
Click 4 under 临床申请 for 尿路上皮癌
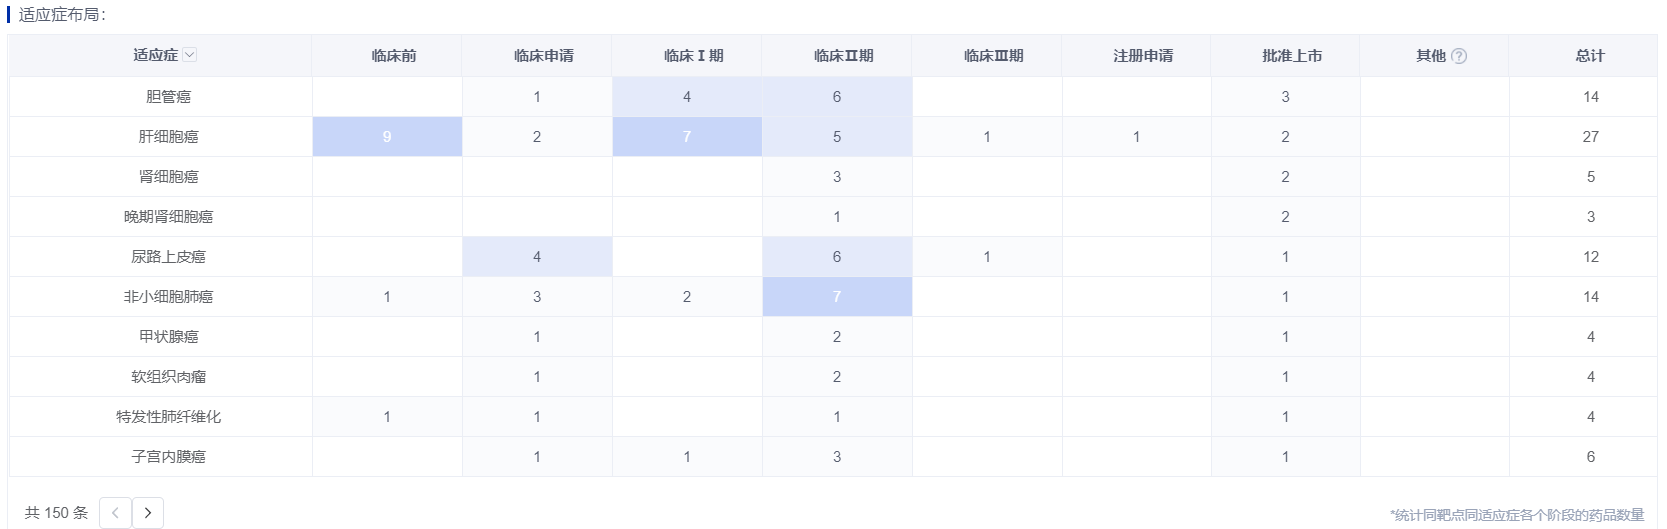537,257
